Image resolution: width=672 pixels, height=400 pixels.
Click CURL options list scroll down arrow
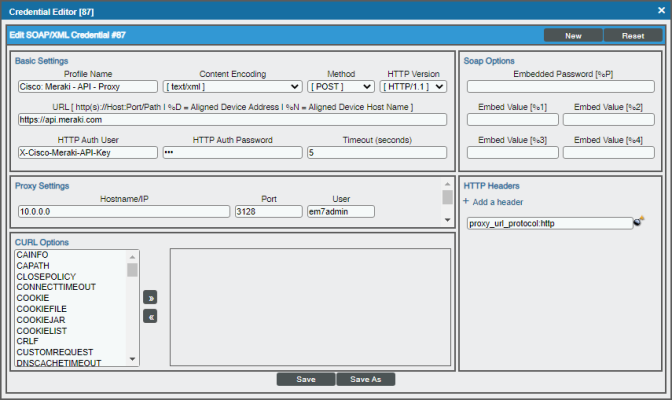pyautogui.click(x=132, y=359)
